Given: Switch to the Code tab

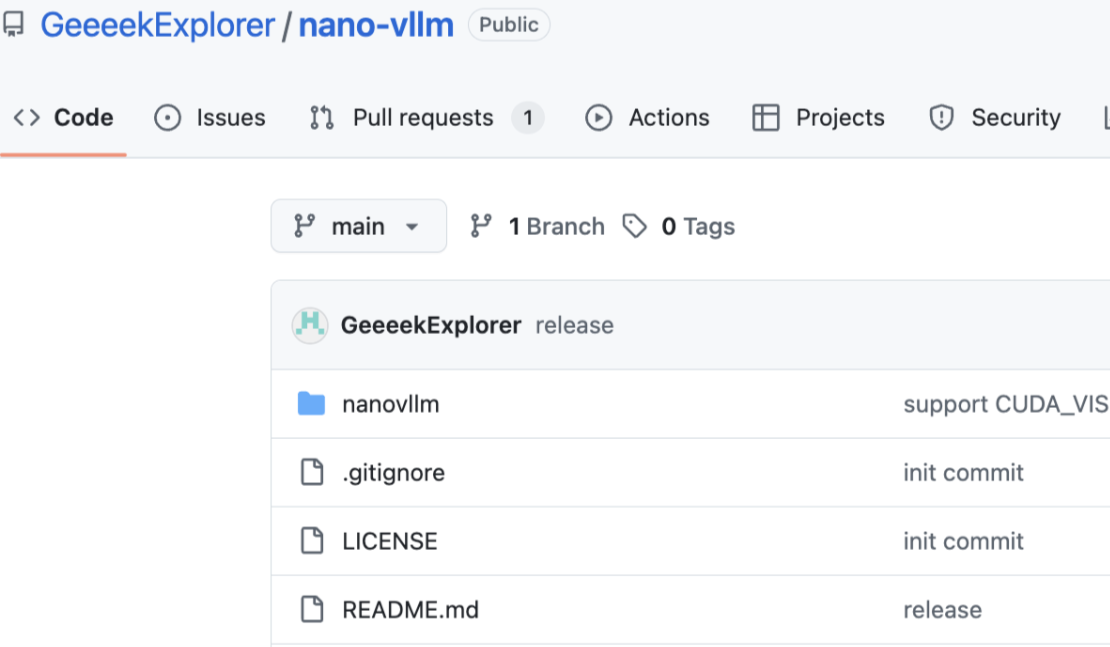Looking at the screenshot, I should pos(64,118).
